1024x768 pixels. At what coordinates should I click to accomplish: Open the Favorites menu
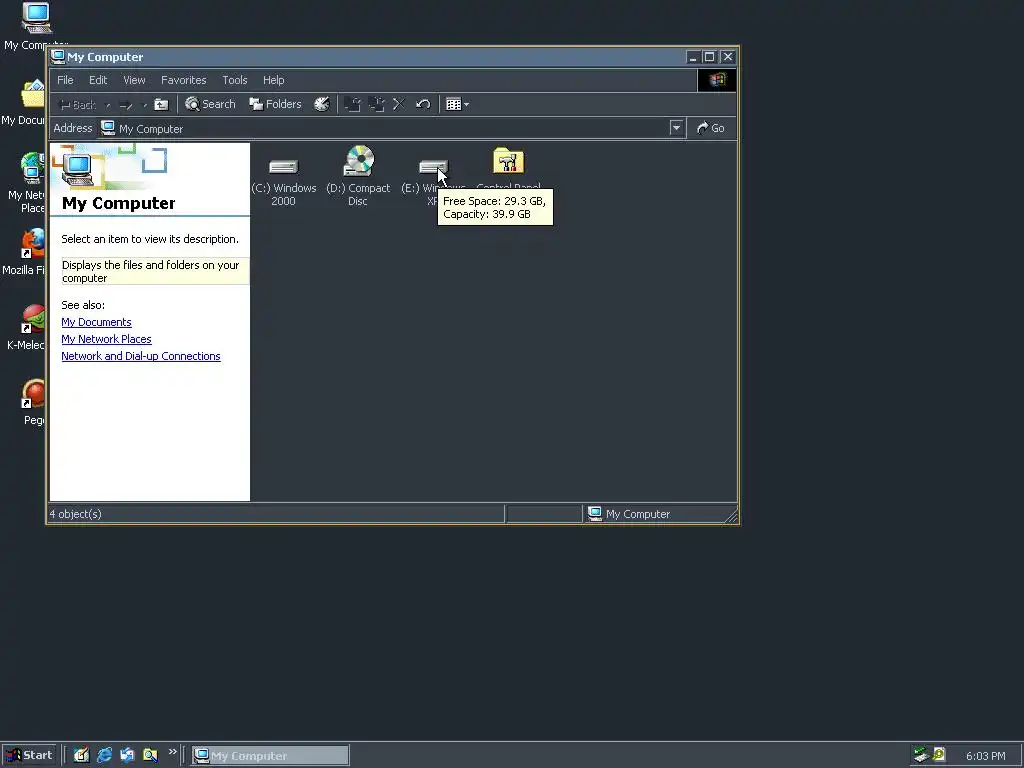184,80
